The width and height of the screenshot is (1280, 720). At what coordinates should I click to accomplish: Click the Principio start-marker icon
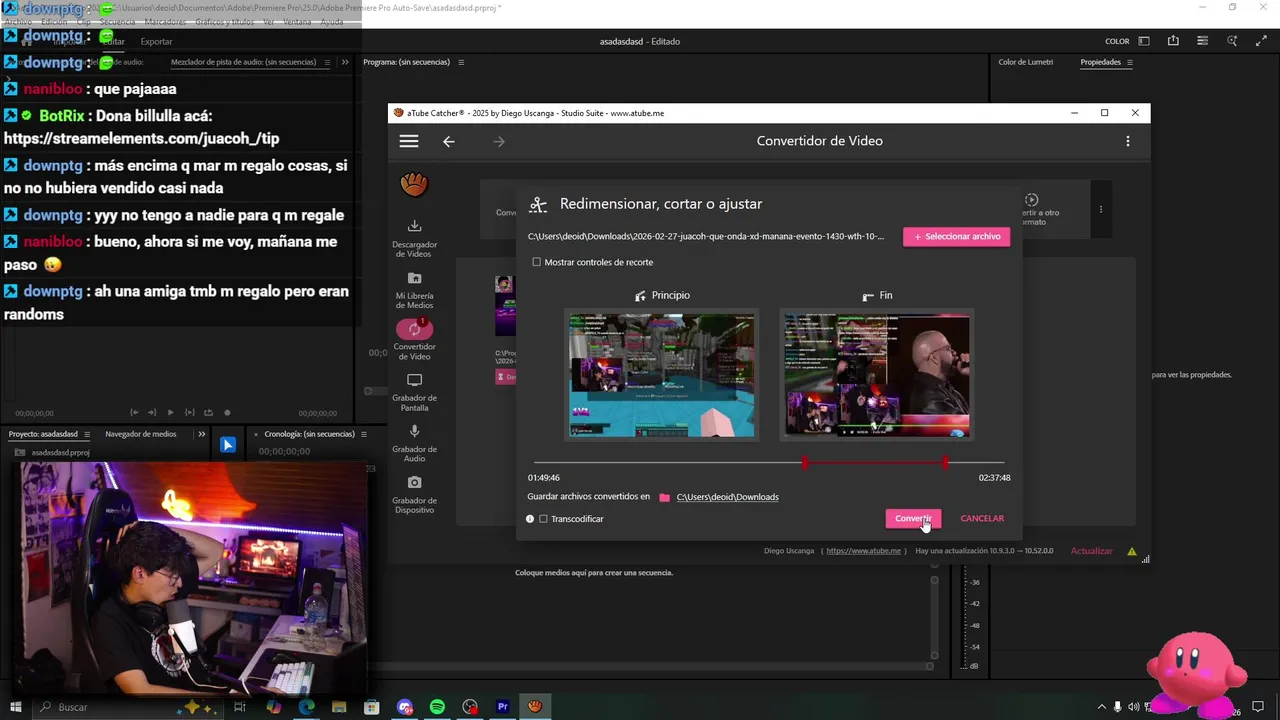[x=640, y=296]
